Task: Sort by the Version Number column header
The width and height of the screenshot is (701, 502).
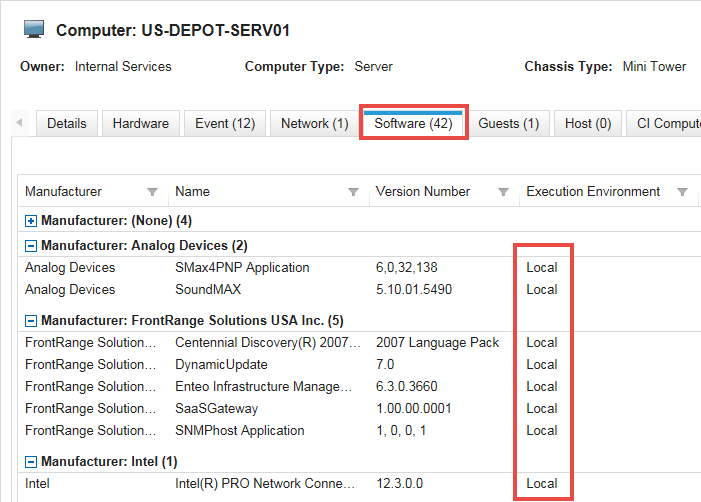Action: pyautogui.click(x=423, y=192)
